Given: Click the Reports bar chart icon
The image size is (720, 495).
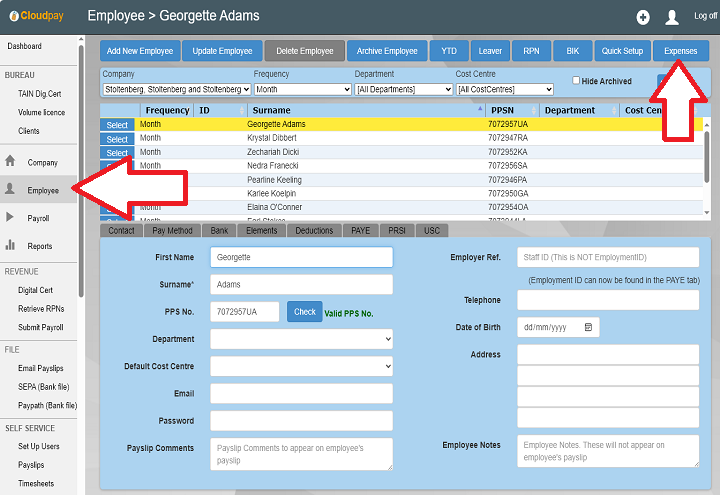Looking at the screenshot, I should tap(10, 245).
